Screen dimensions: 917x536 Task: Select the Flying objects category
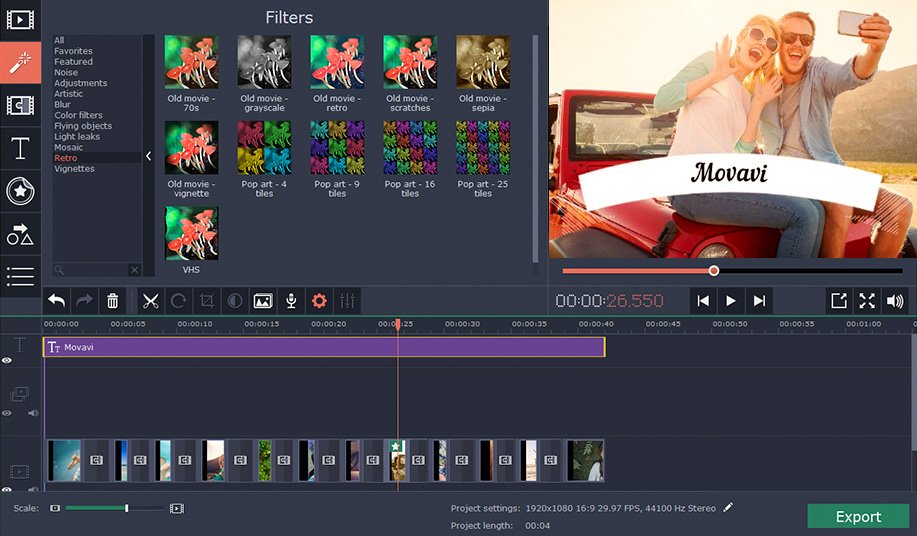click(x=82, y=126)
